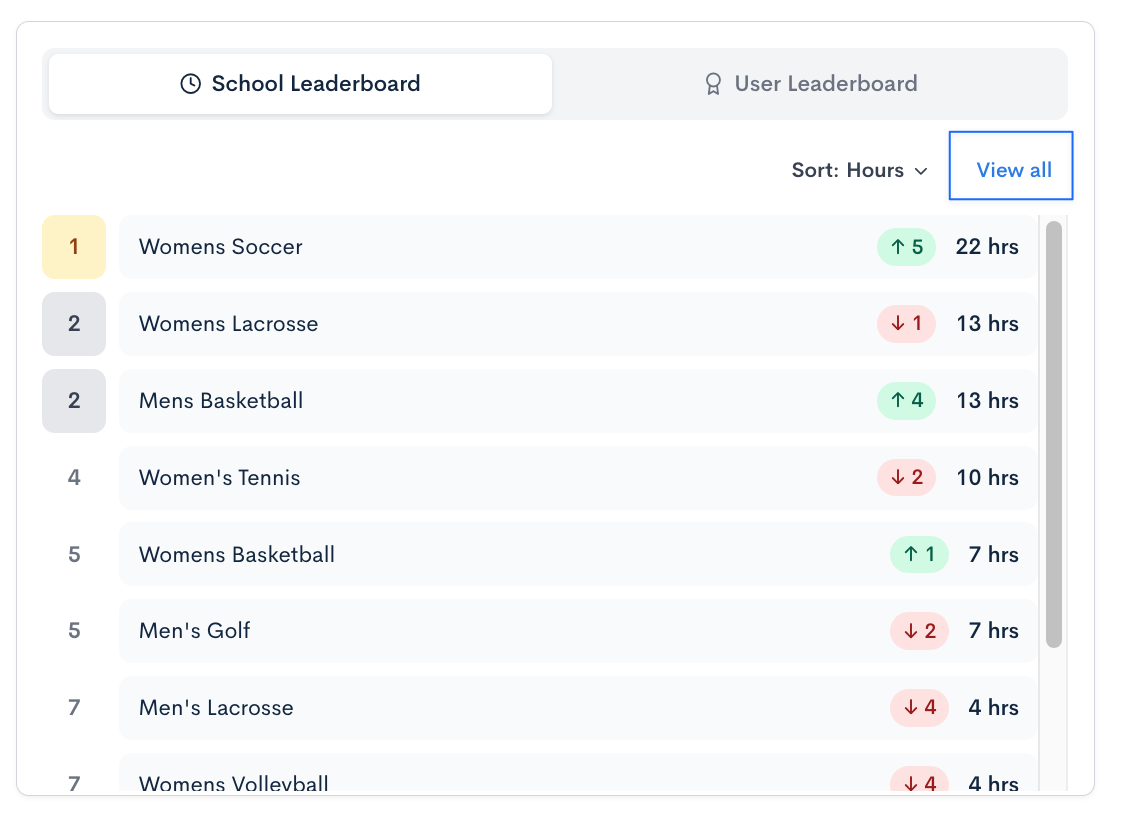Click the rank 5 number beside Womens Basketball
The image size is (1126, 832).
click(x=74, y=554)
